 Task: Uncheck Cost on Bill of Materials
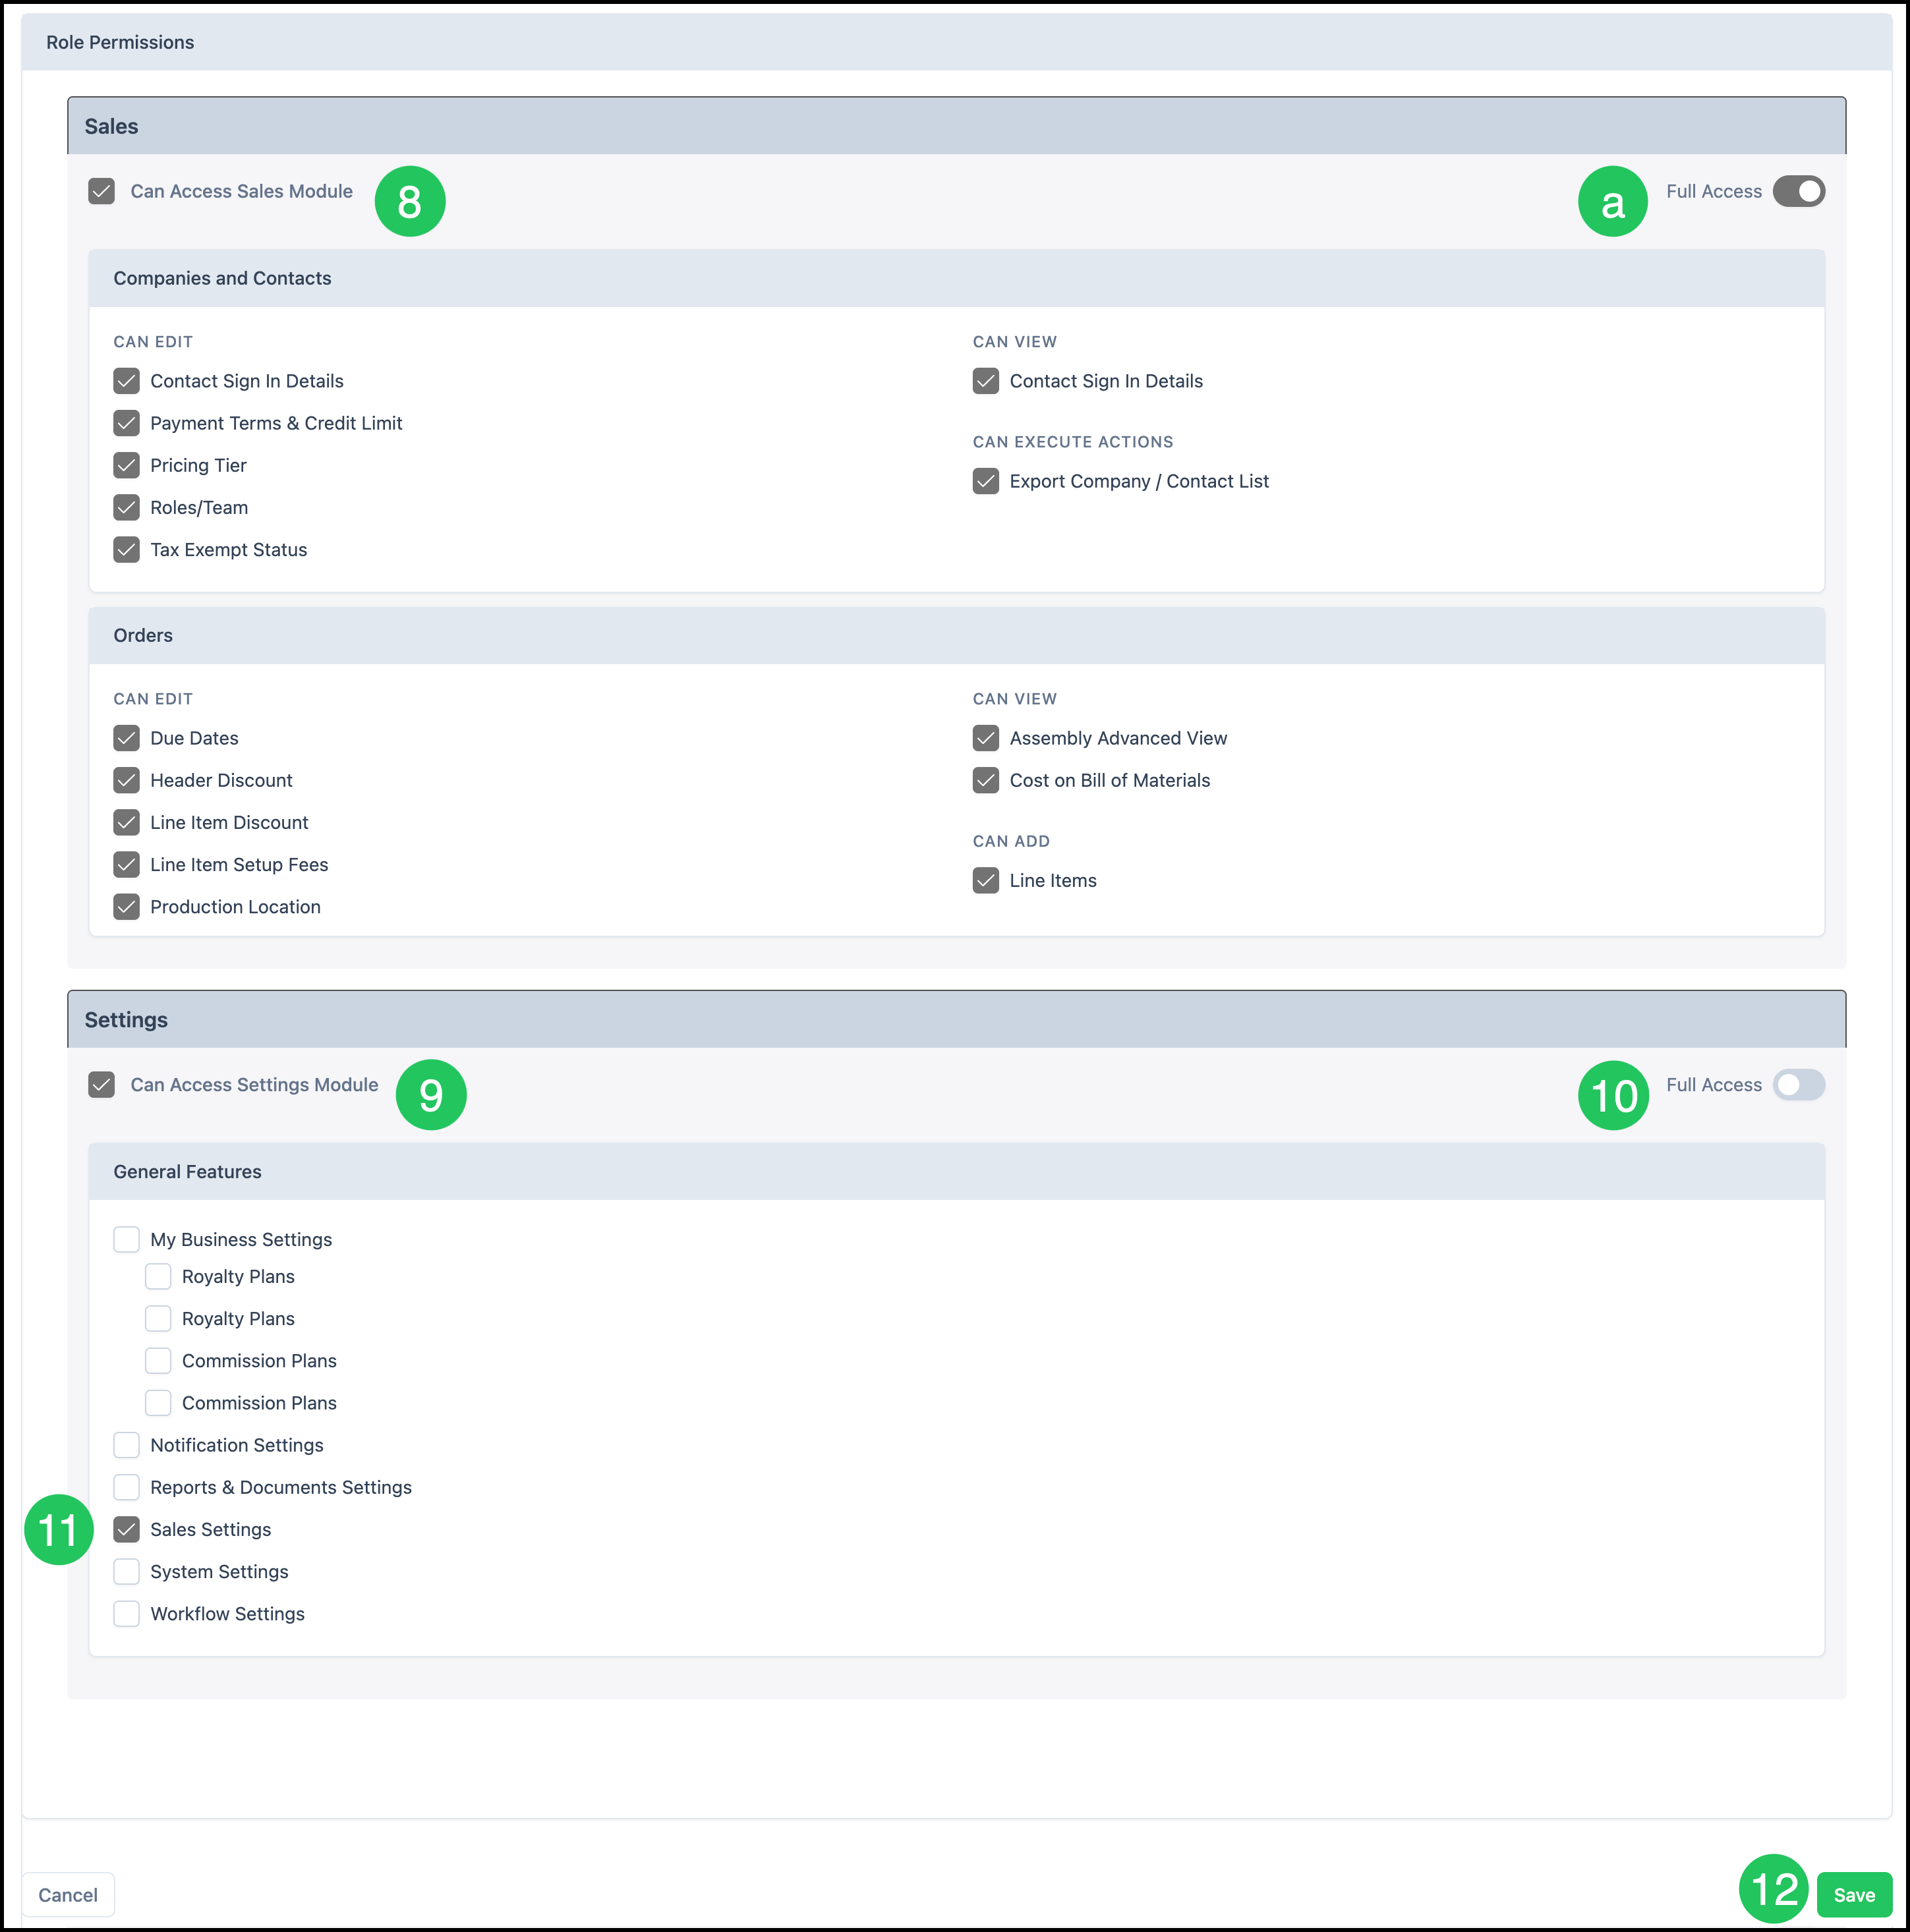(x=986, y=780)
